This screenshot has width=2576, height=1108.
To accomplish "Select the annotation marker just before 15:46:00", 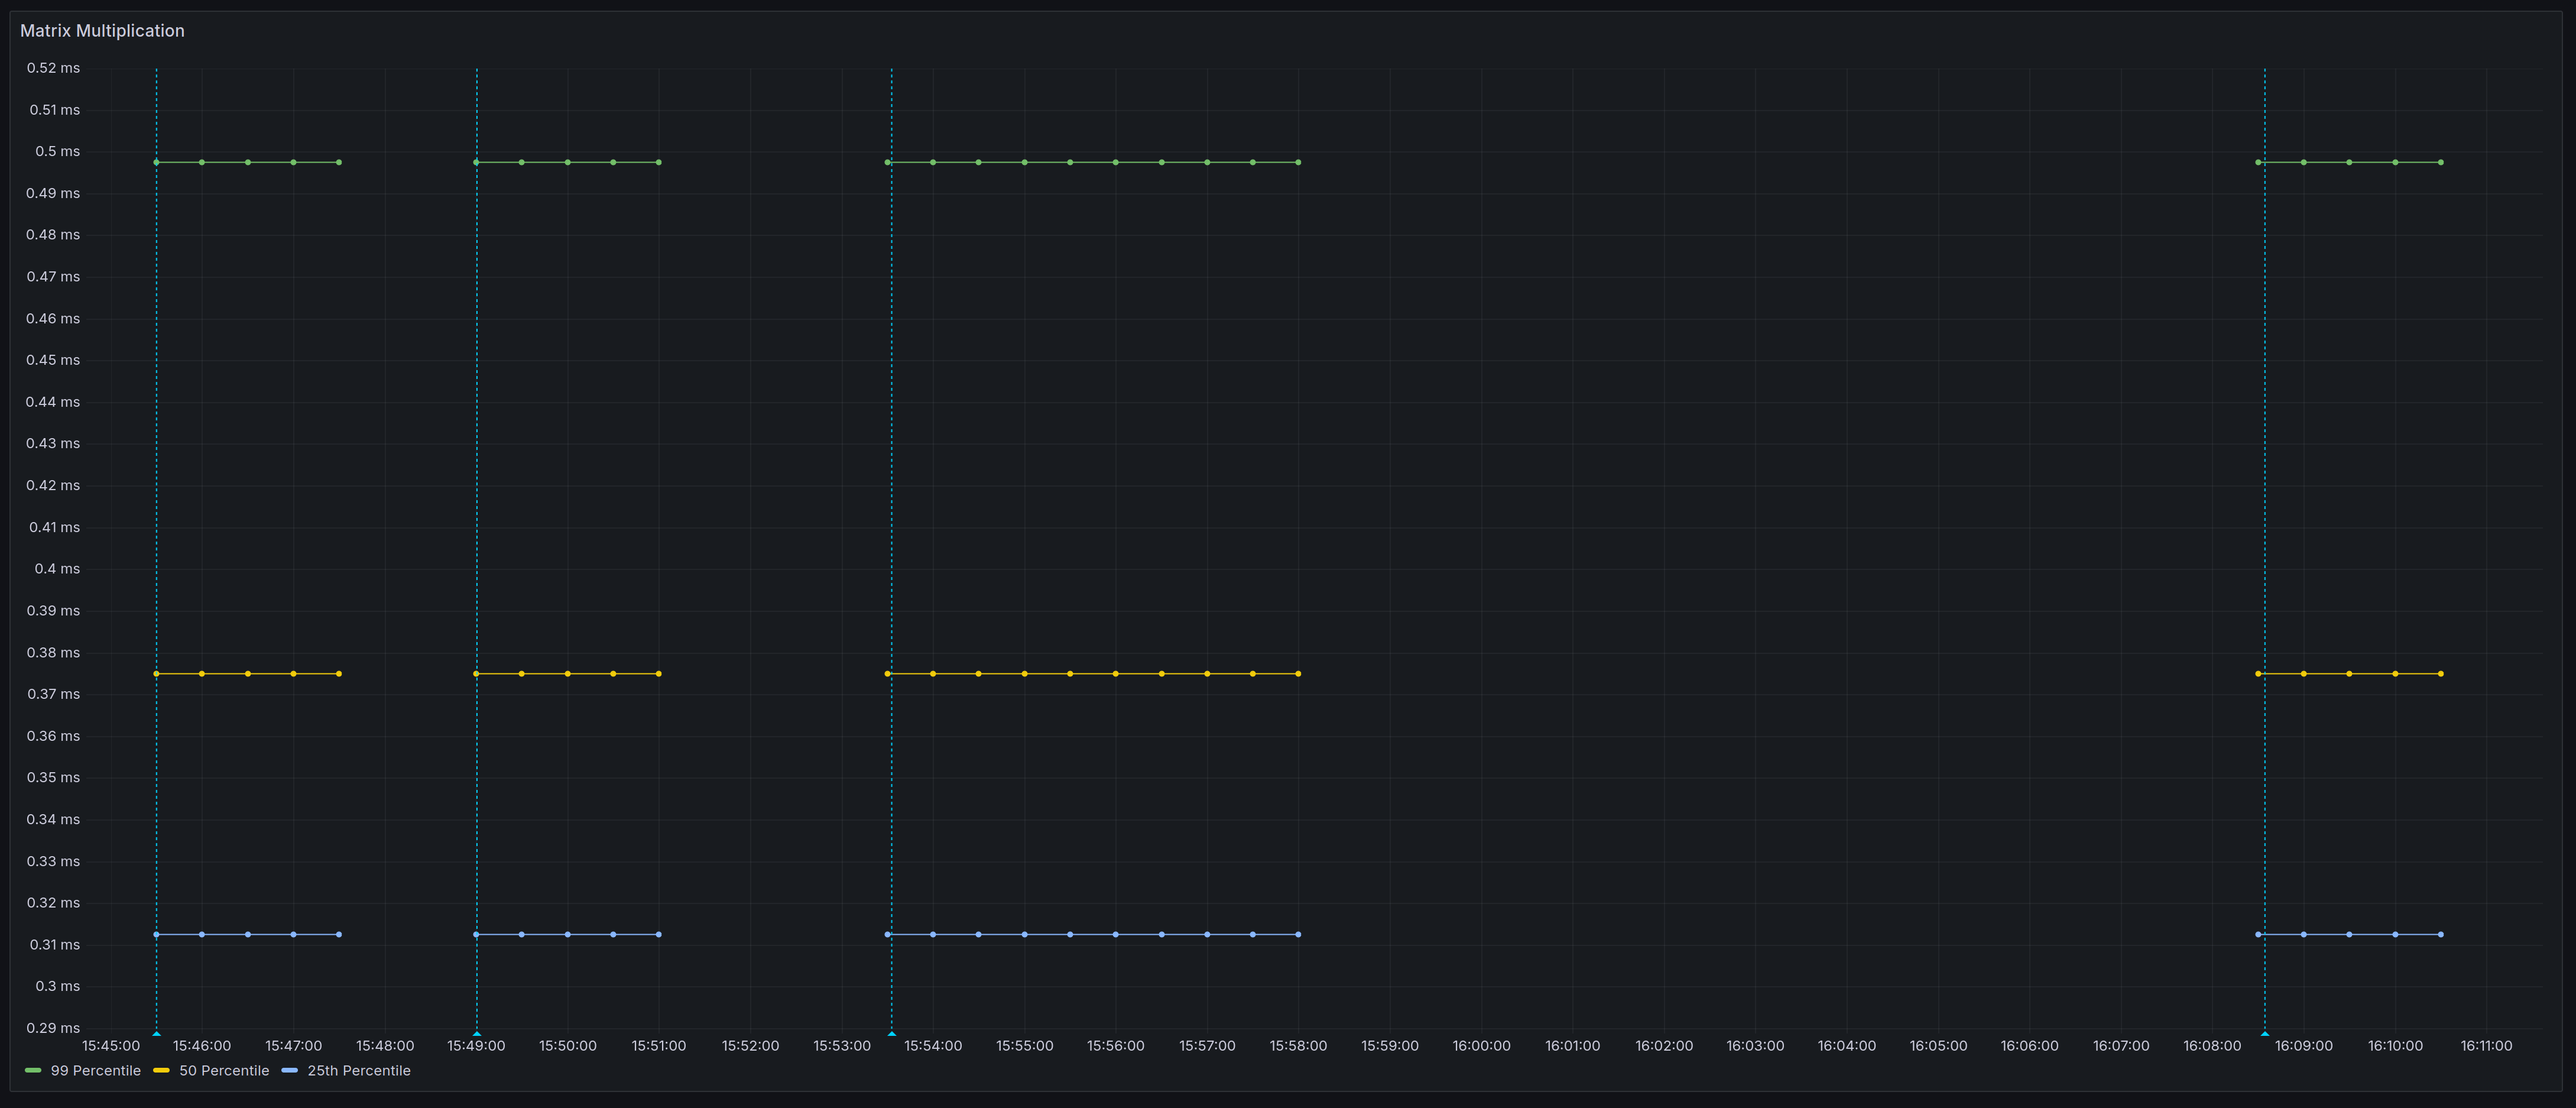I will pyautogui.click(x=156, y=1033).
